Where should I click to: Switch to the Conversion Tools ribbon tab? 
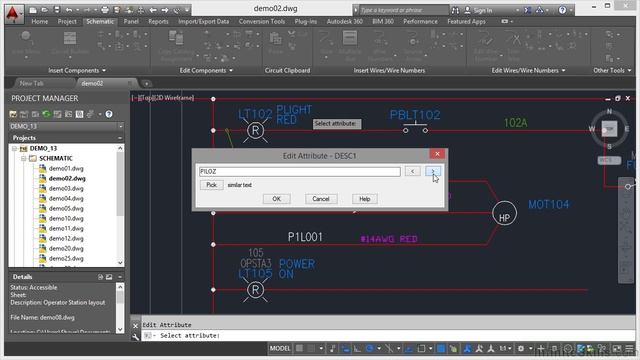[x=262, y=21]
